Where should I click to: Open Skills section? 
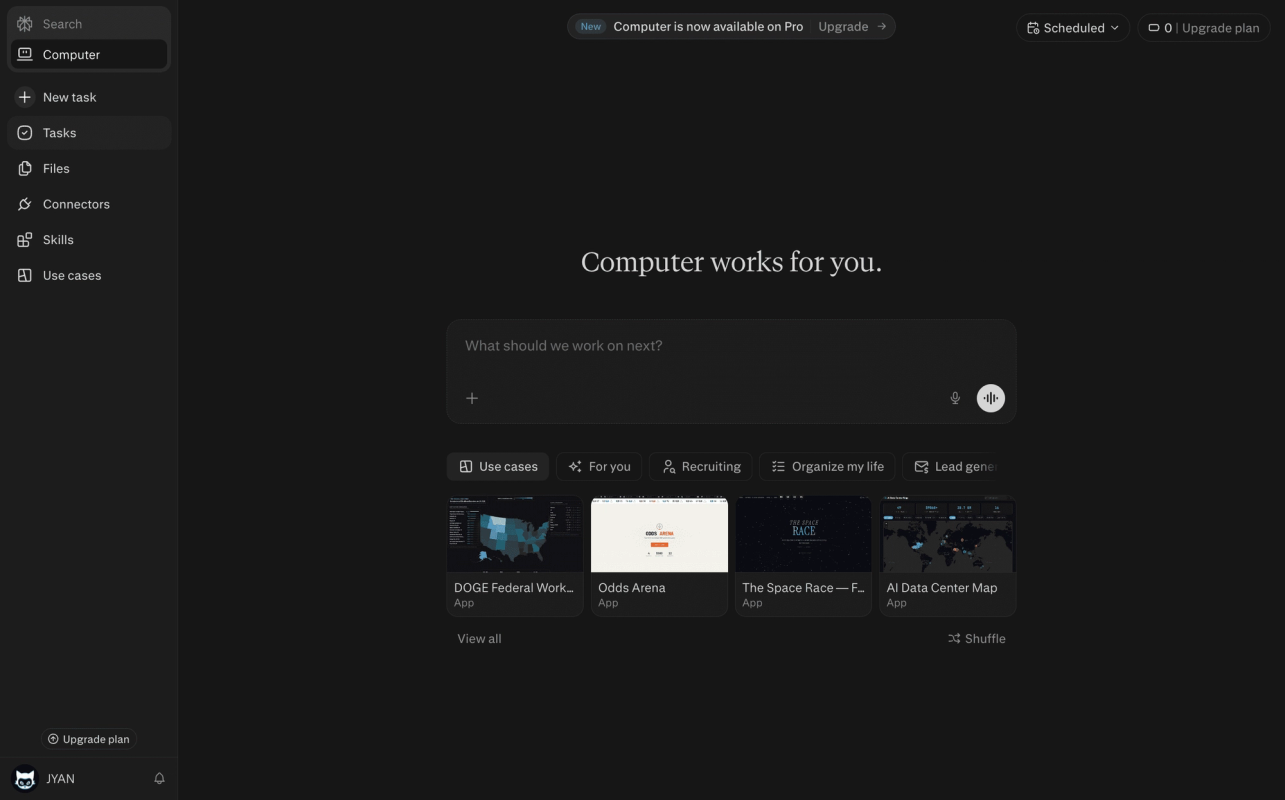tap(89, 240)
